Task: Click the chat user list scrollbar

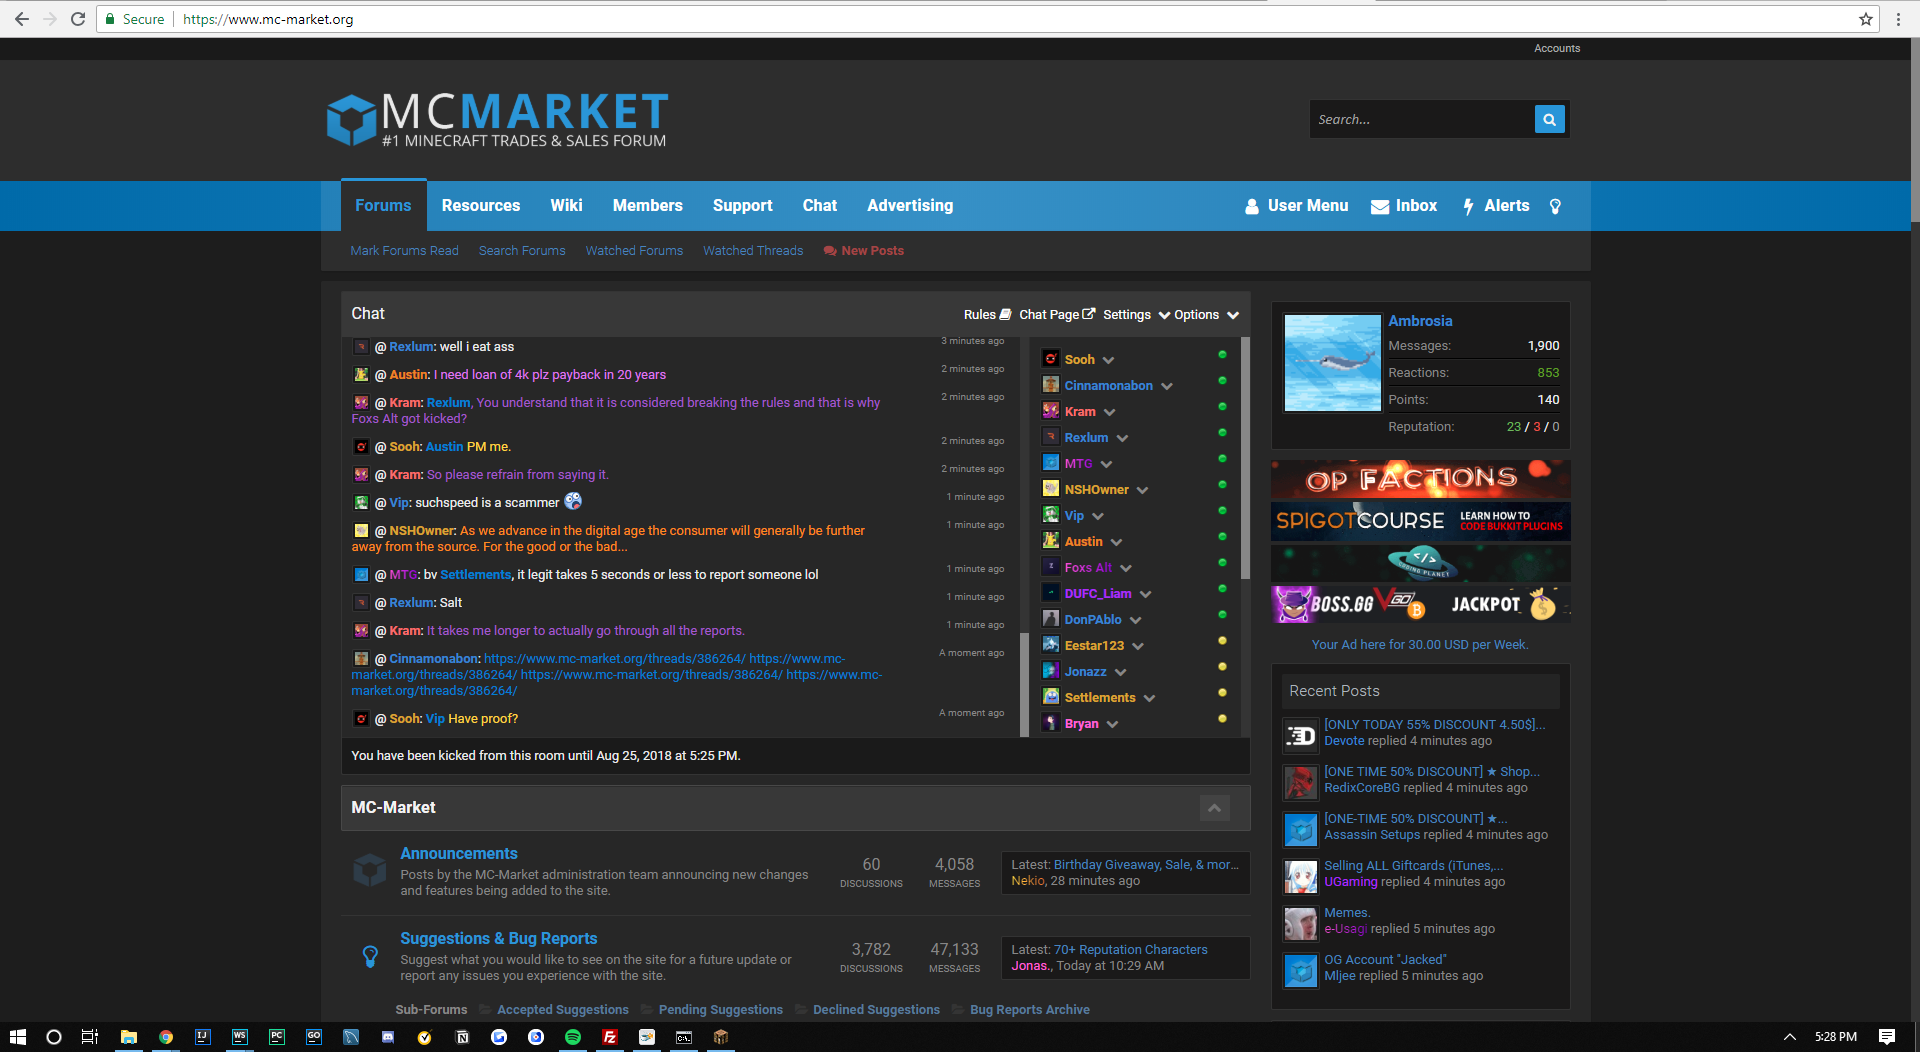Action: (1245, 458)
